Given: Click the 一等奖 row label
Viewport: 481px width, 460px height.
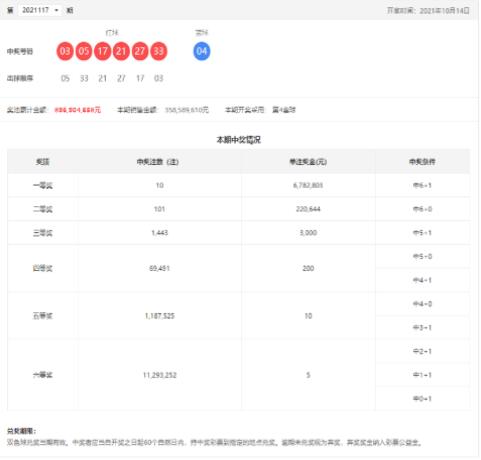Looking at the screenshot, I should coord(43,186).
